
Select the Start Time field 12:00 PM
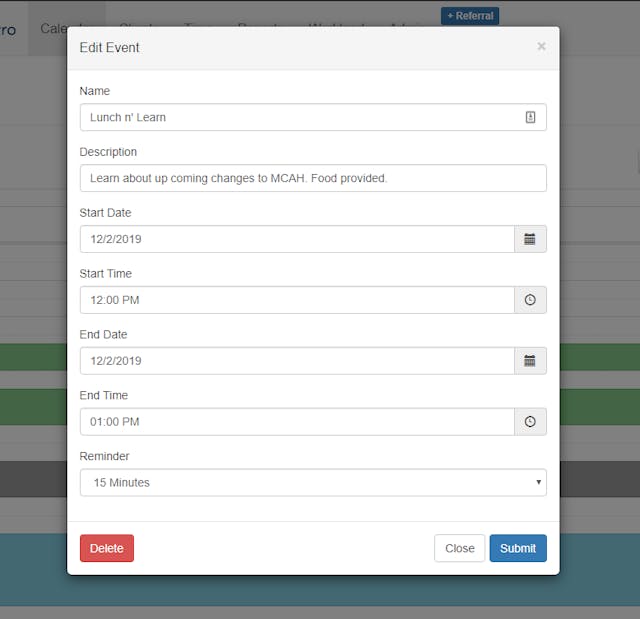pos(297,300)
